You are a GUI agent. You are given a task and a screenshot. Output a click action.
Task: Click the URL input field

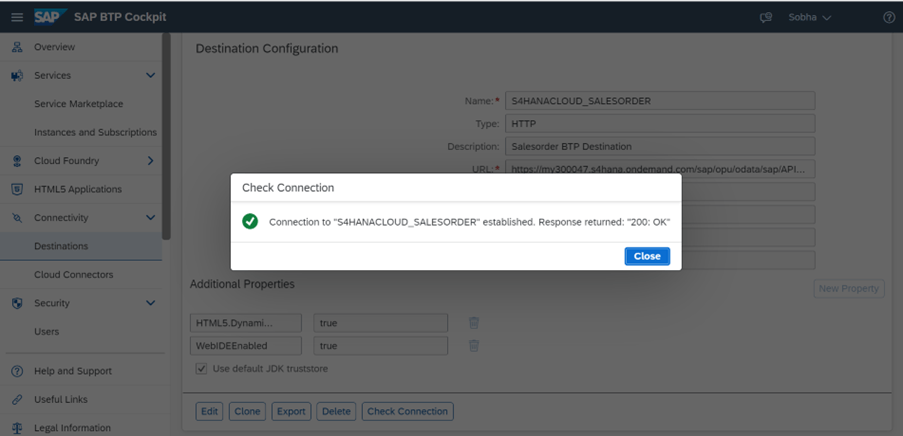660,168
